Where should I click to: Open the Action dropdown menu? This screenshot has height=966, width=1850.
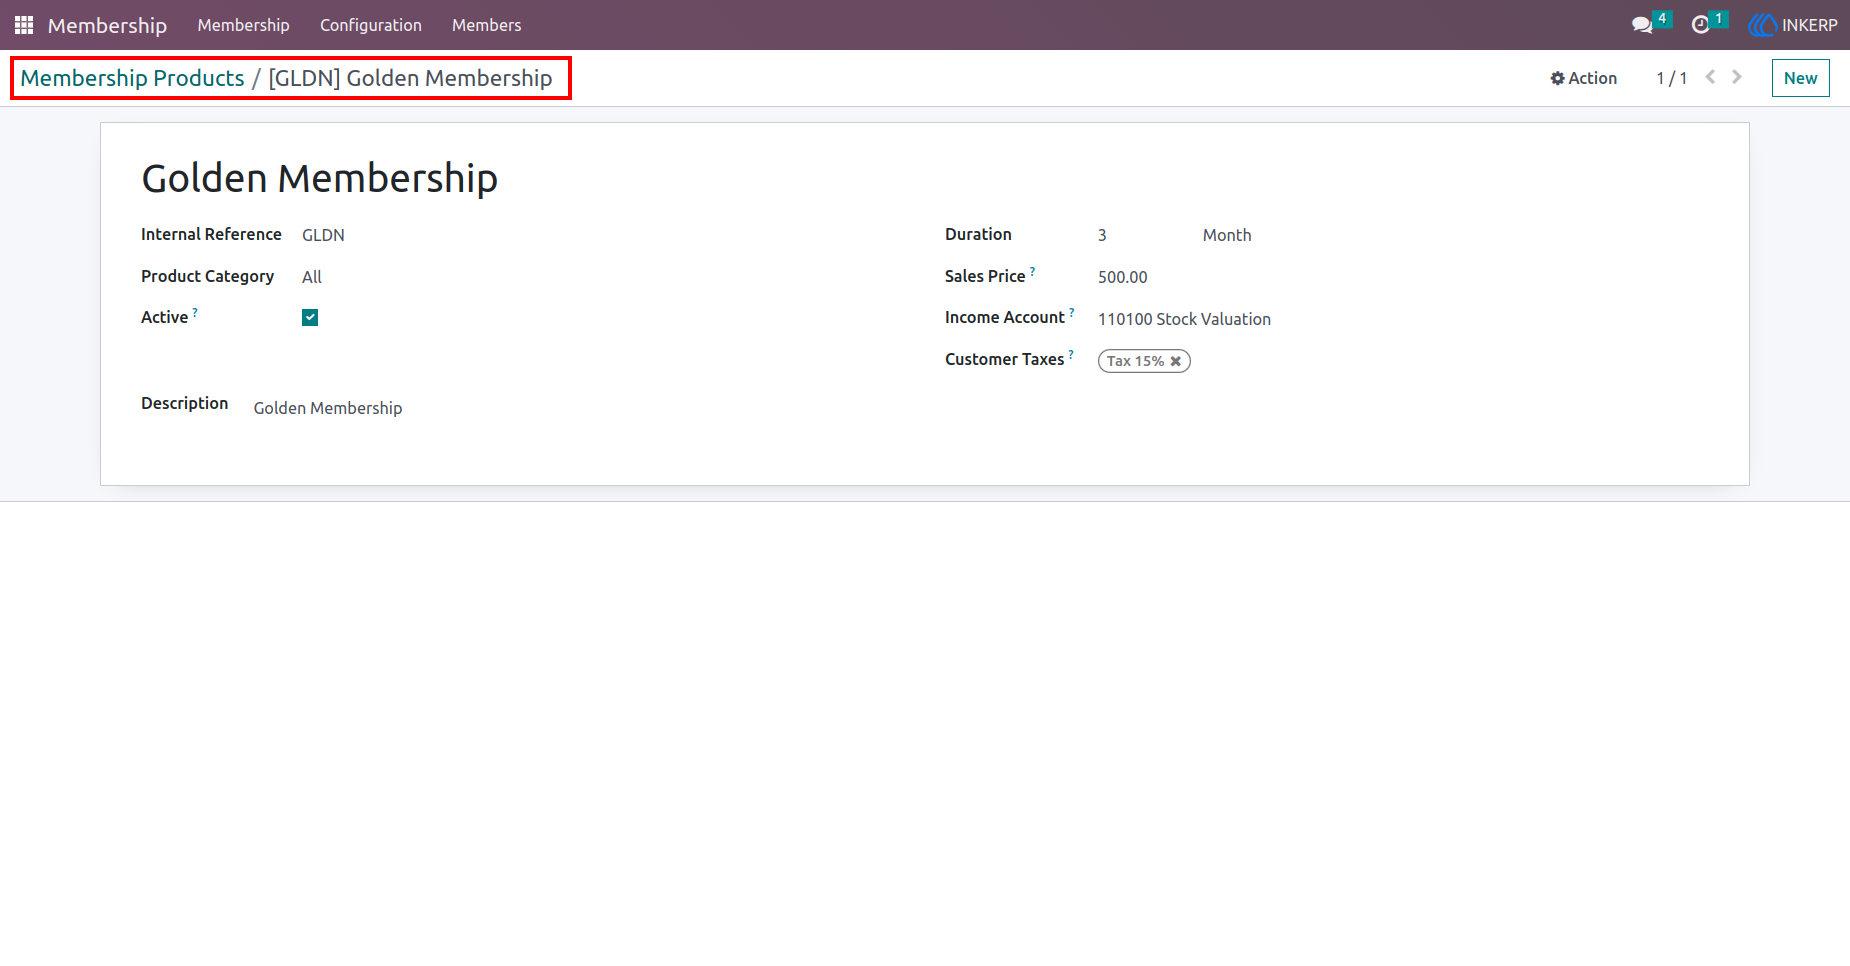1583,78
